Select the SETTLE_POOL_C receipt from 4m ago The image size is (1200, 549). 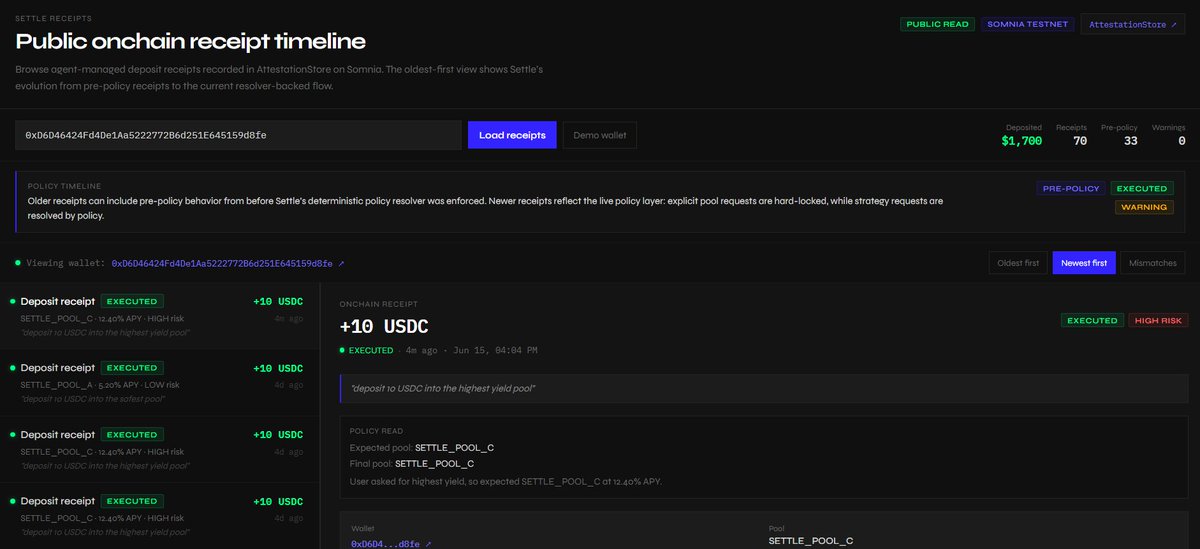(159, 315)
